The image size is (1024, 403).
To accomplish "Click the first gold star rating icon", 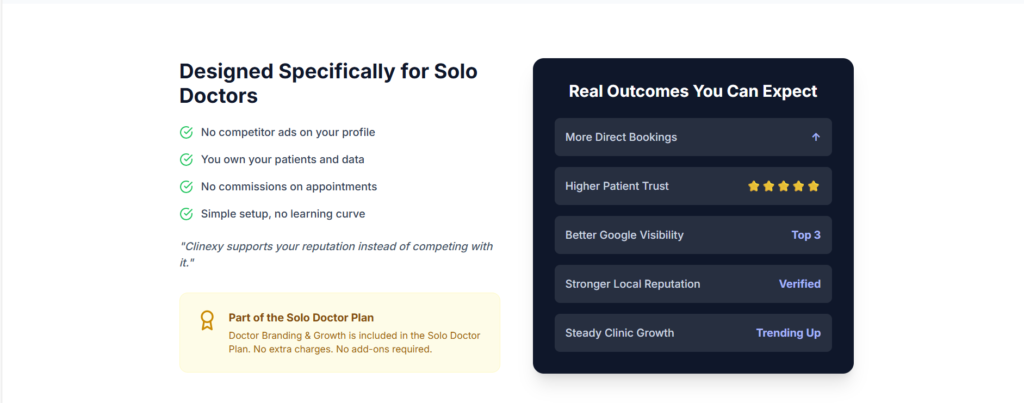I will (754, 186).
